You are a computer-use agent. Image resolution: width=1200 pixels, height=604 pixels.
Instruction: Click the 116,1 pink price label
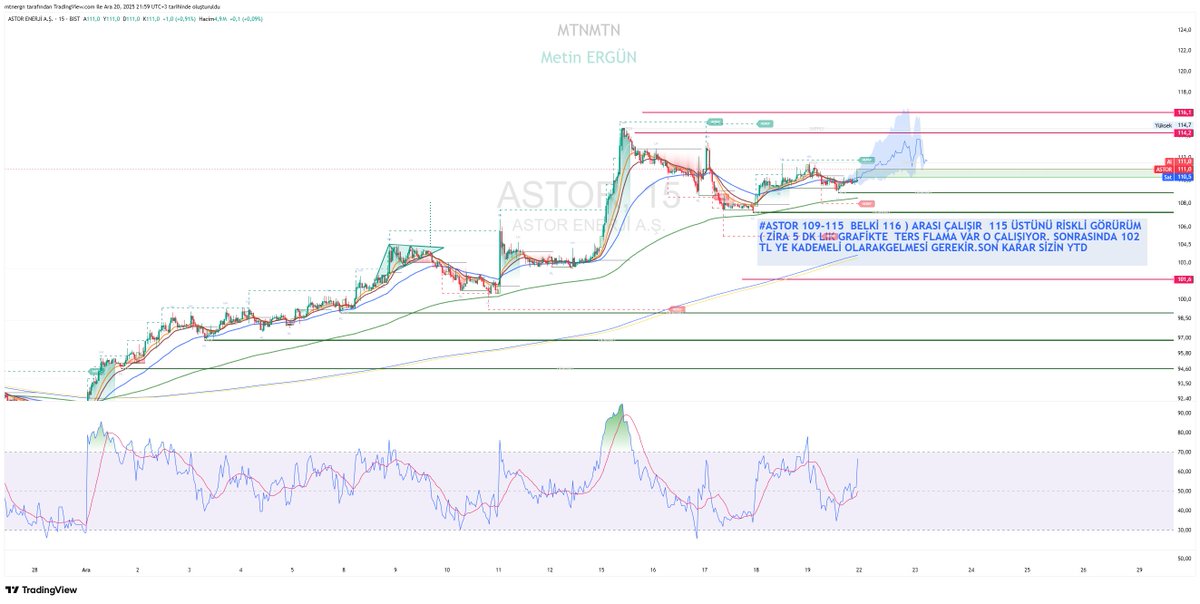(1184, 113)
